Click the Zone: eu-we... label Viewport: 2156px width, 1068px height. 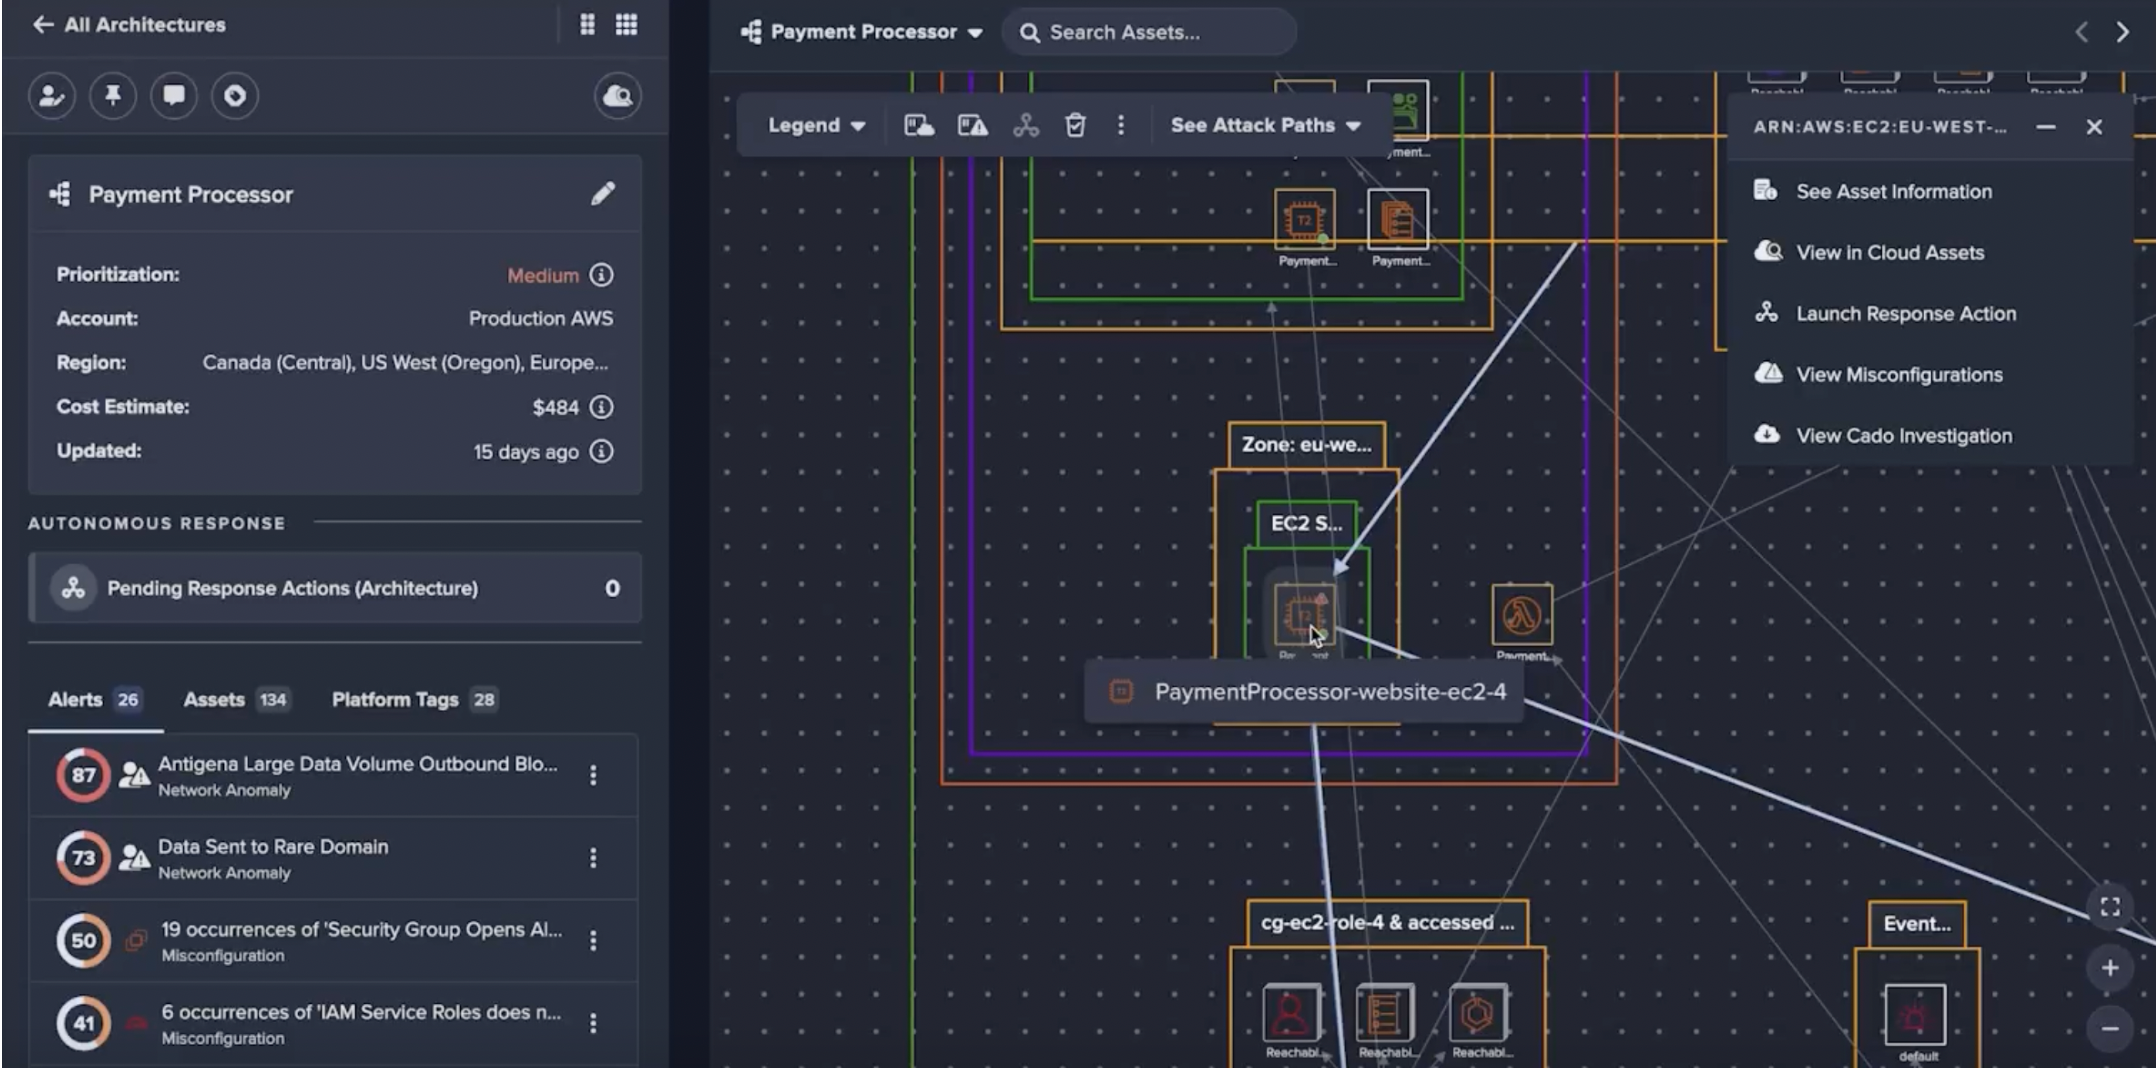(x=1306, y=445)
